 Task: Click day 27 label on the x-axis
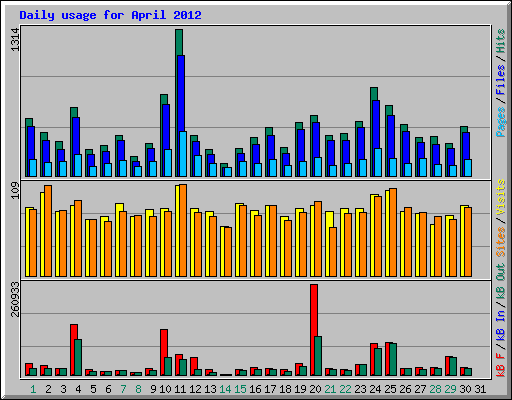[x=420, y=389]
